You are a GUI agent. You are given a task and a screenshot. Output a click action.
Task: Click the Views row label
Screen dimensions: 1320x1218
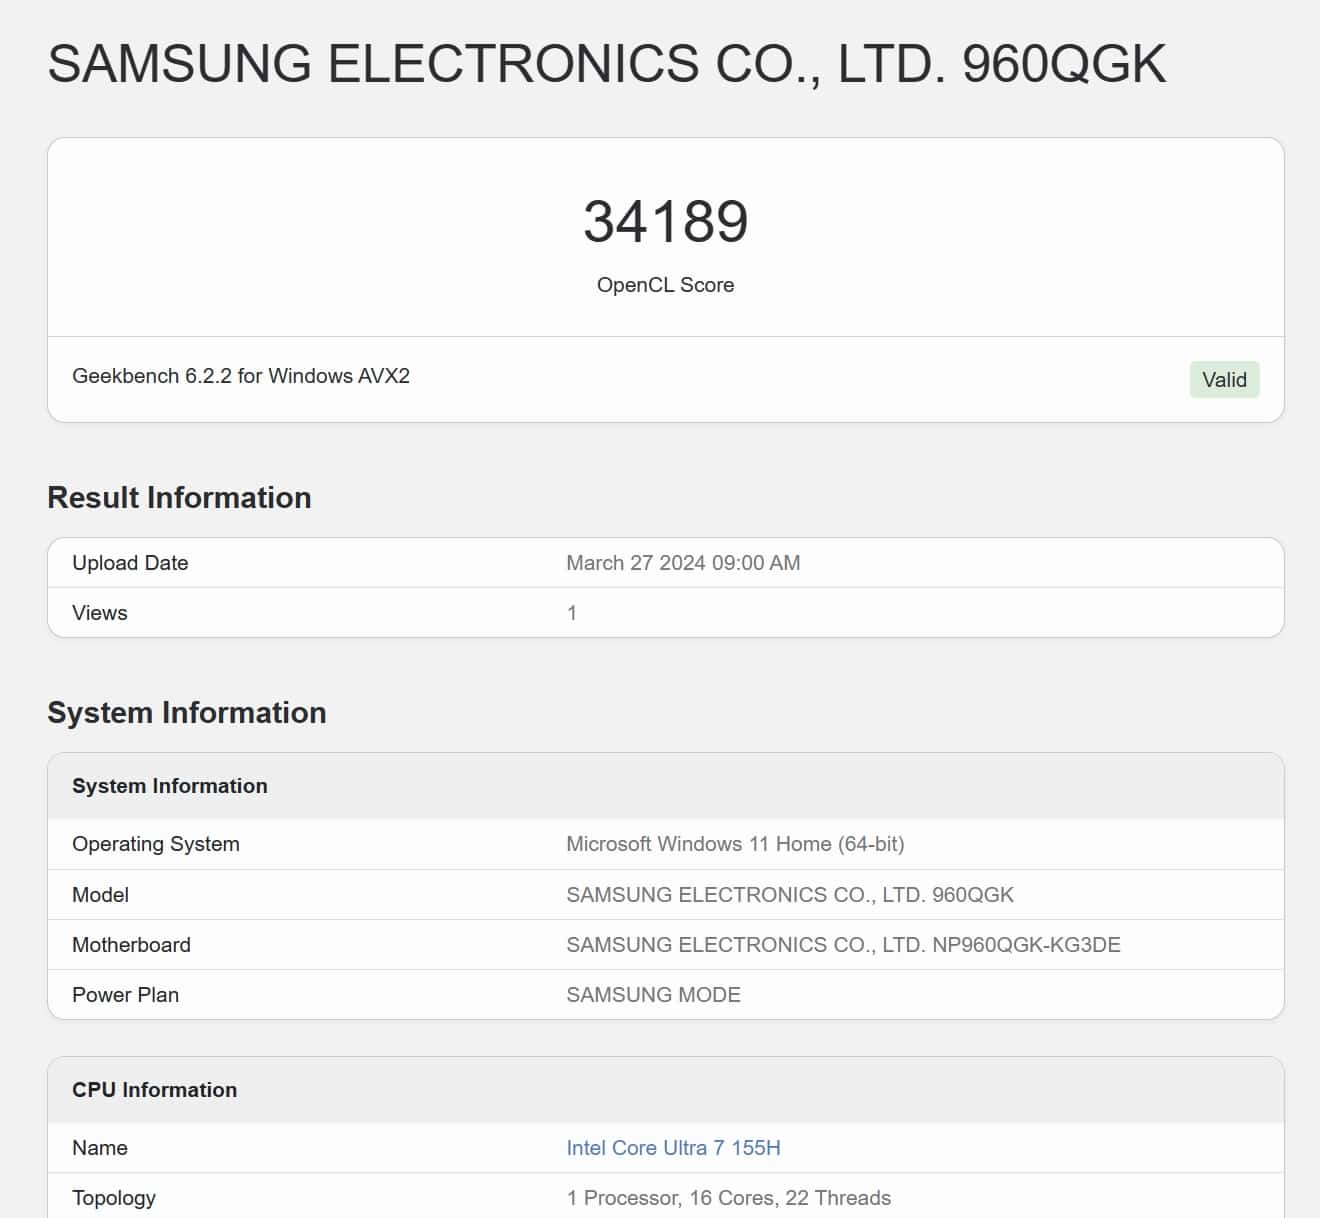pyautogui.click(x=100, y=613)
